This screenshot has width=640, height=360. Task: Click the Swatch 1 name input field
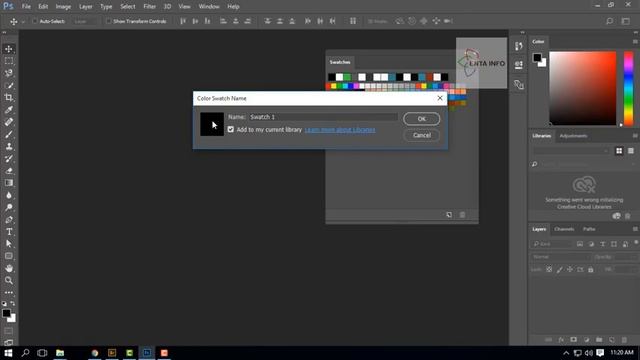pyautogui.click(x=323, y=117)
